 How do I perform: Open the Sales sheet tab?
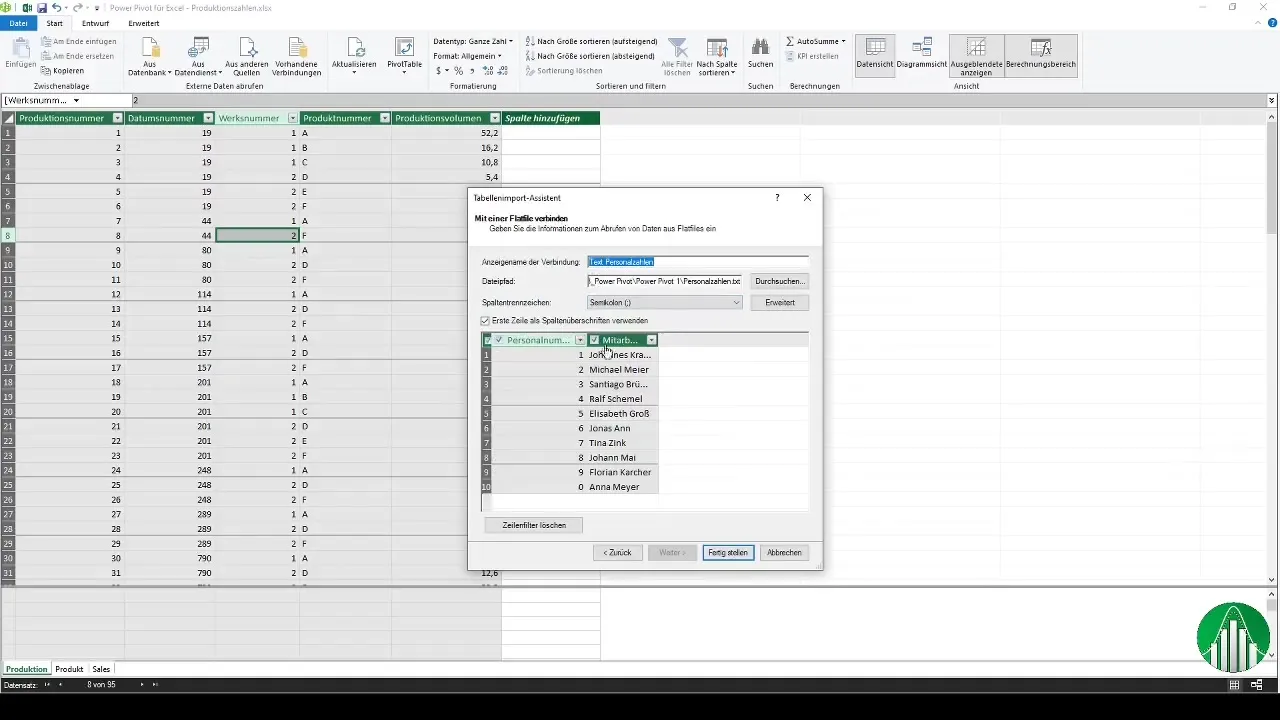pos(101,669)
